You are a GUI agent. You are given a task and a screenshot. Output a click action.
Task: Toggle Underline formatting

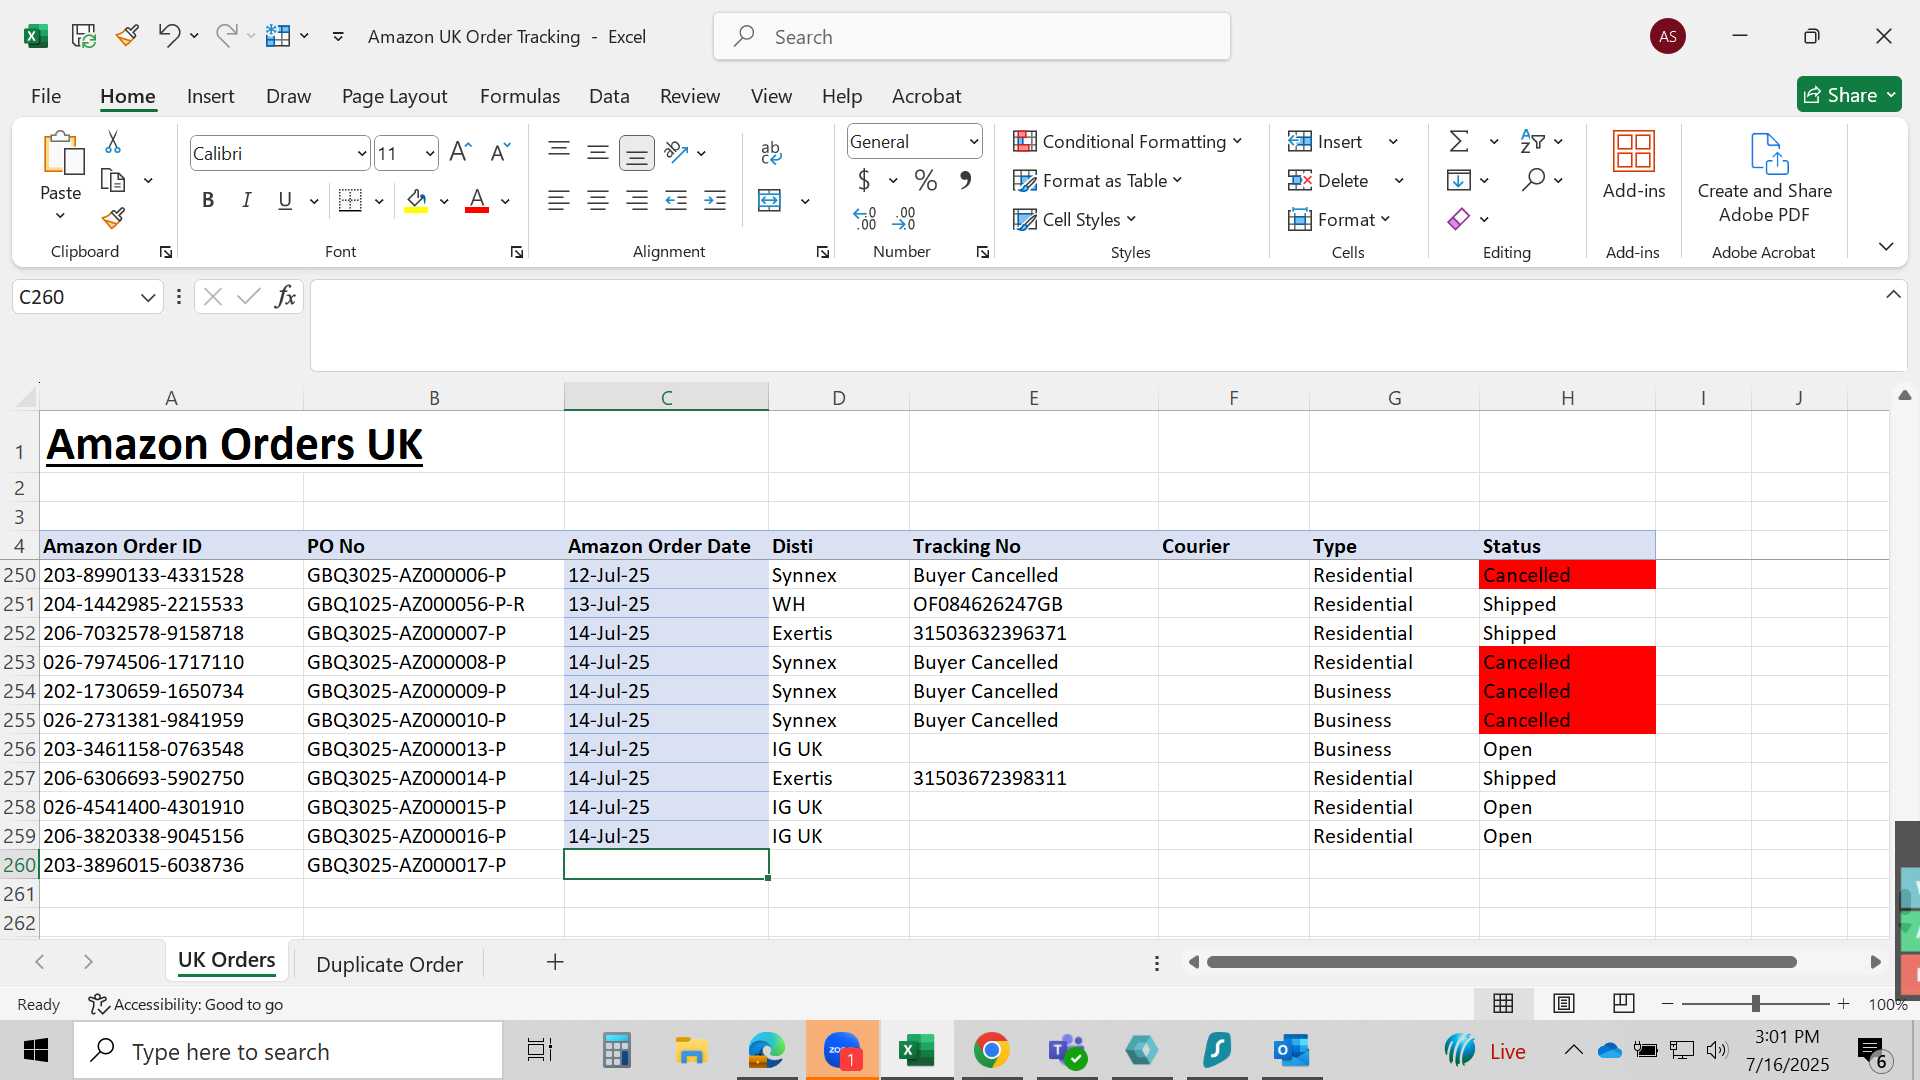click(x=285, y=201)
